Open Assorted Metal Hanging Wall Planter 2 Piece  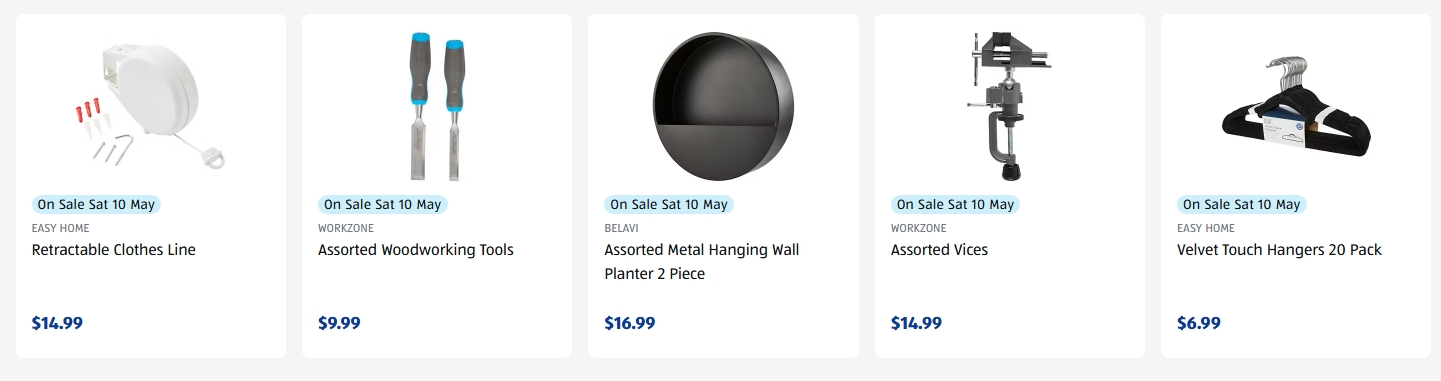pos(702,262)
